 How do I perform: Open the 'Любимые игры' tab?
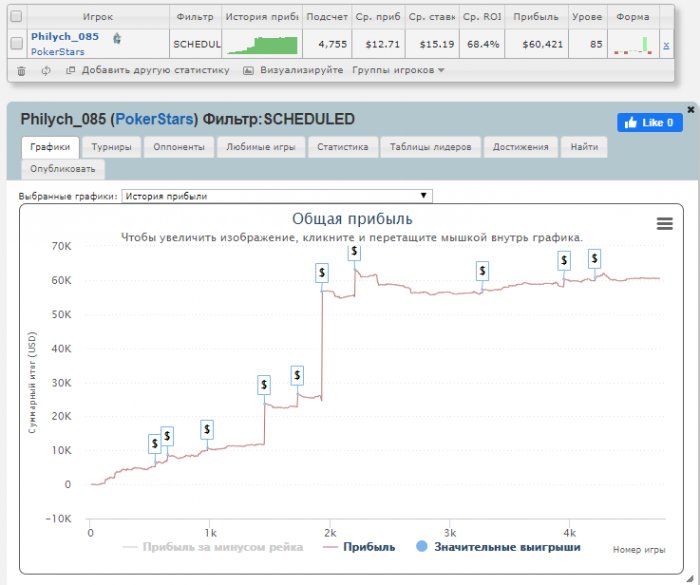[x=261, y=147]
